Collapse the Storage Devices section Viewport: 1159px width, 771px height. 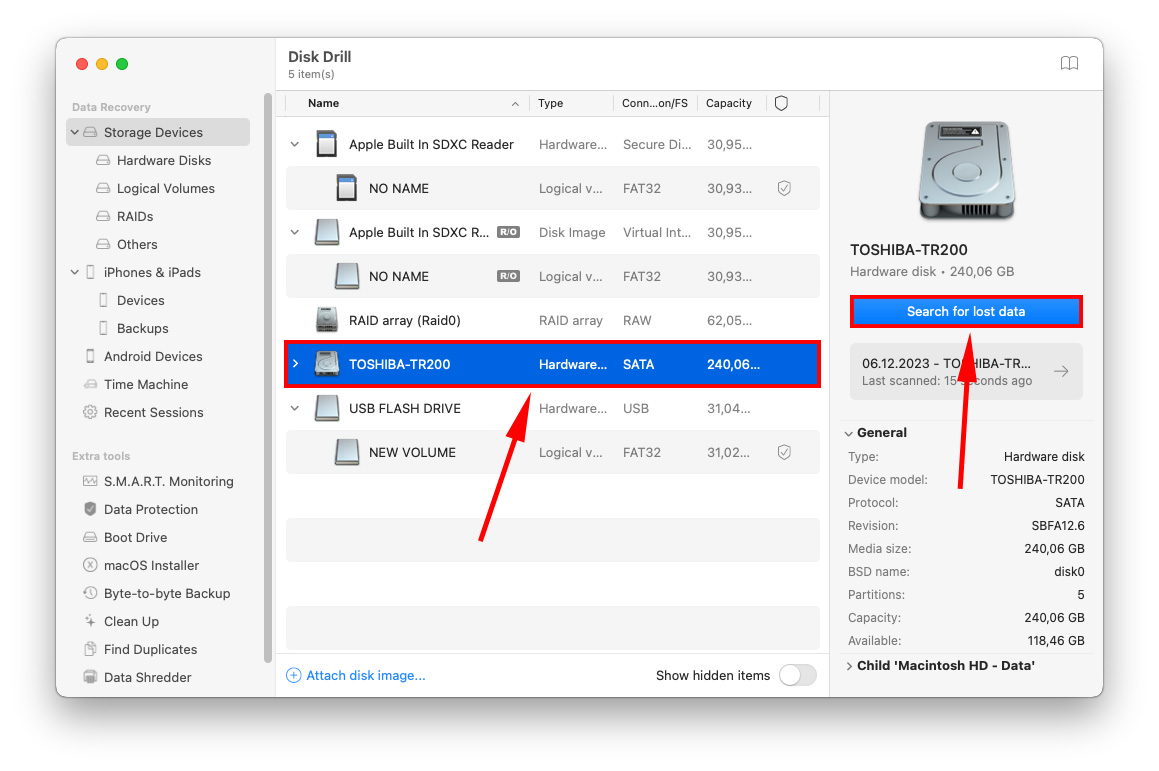73,132
